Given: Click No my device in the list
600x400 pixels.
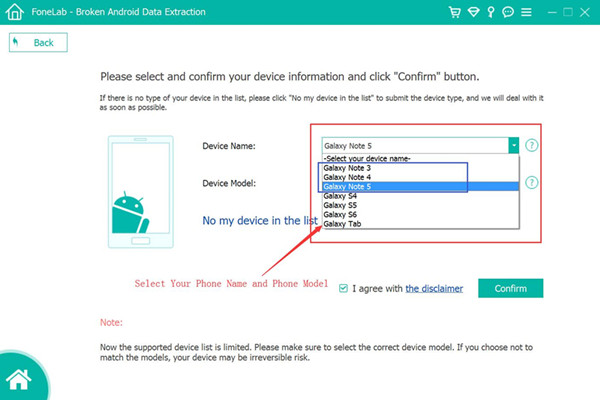Looking at the screenshot, I should [260, 220].
